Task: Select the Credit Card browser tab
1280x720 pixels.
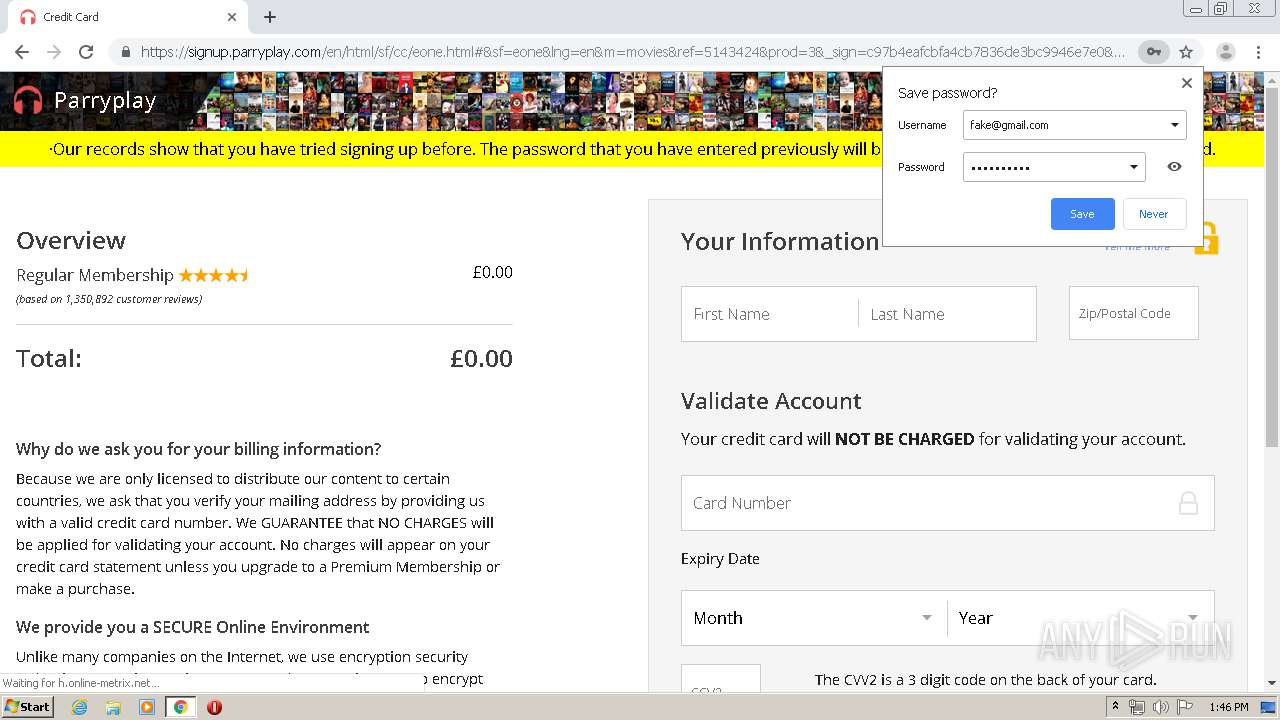Action: tap(120, 17)
